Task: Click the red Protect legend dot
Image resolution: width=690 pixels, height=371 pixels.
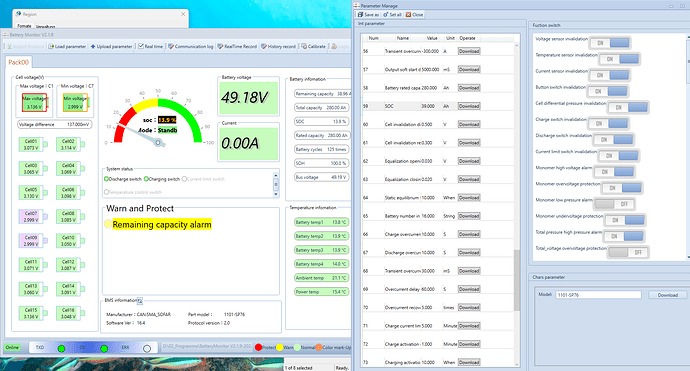Action: 259,347
